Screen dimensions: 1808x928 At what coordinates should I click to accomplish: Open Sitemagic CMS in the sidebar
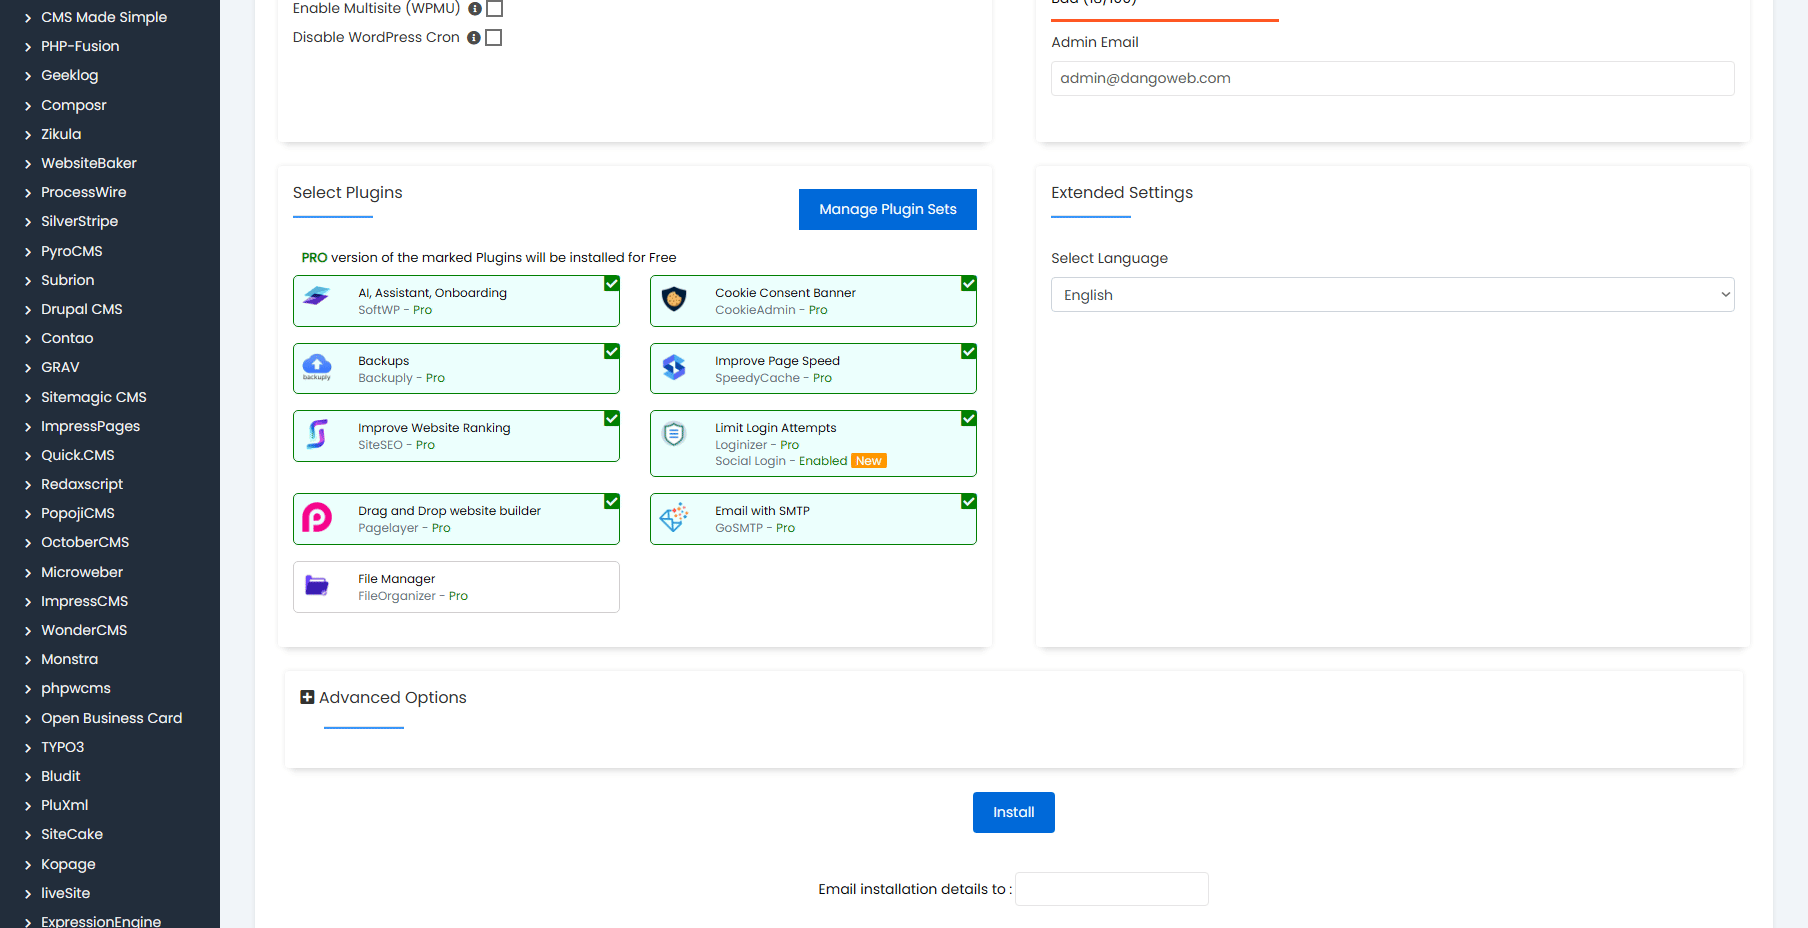tap(93, 397)
